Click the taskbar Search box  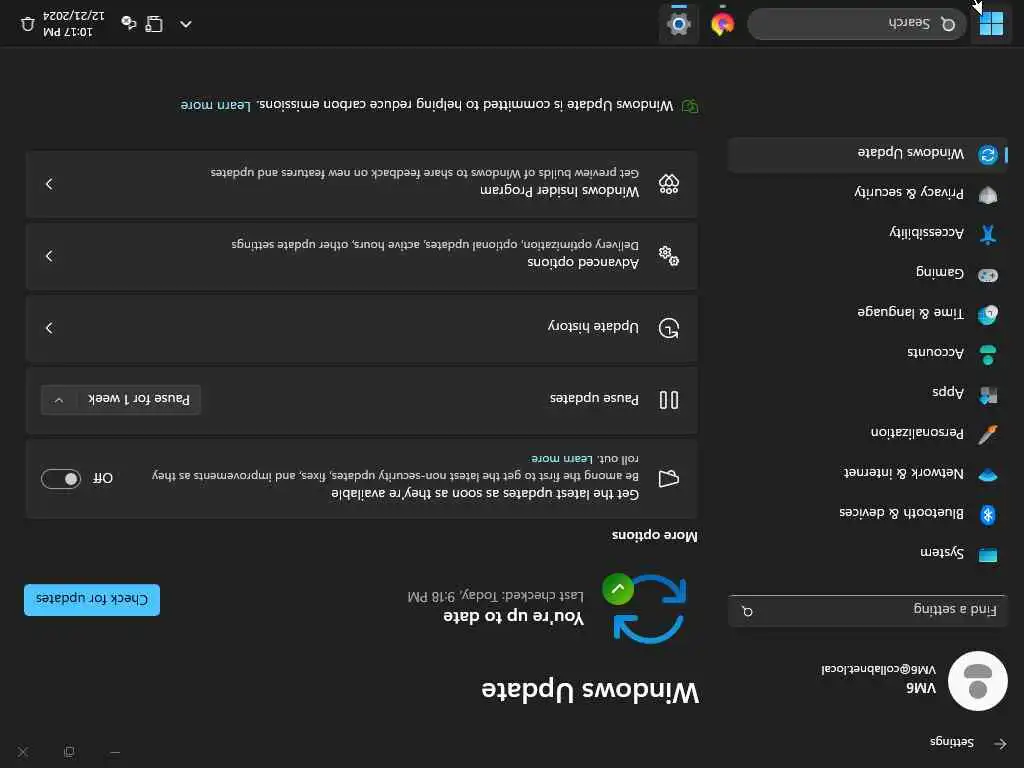tap(857, 24)
